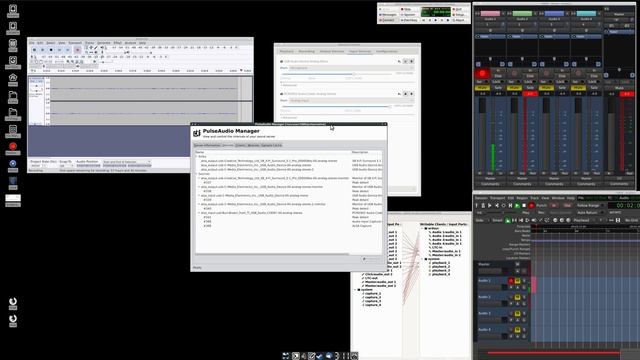
Task: Click the Audacity Record button
Action: (77, 50)
